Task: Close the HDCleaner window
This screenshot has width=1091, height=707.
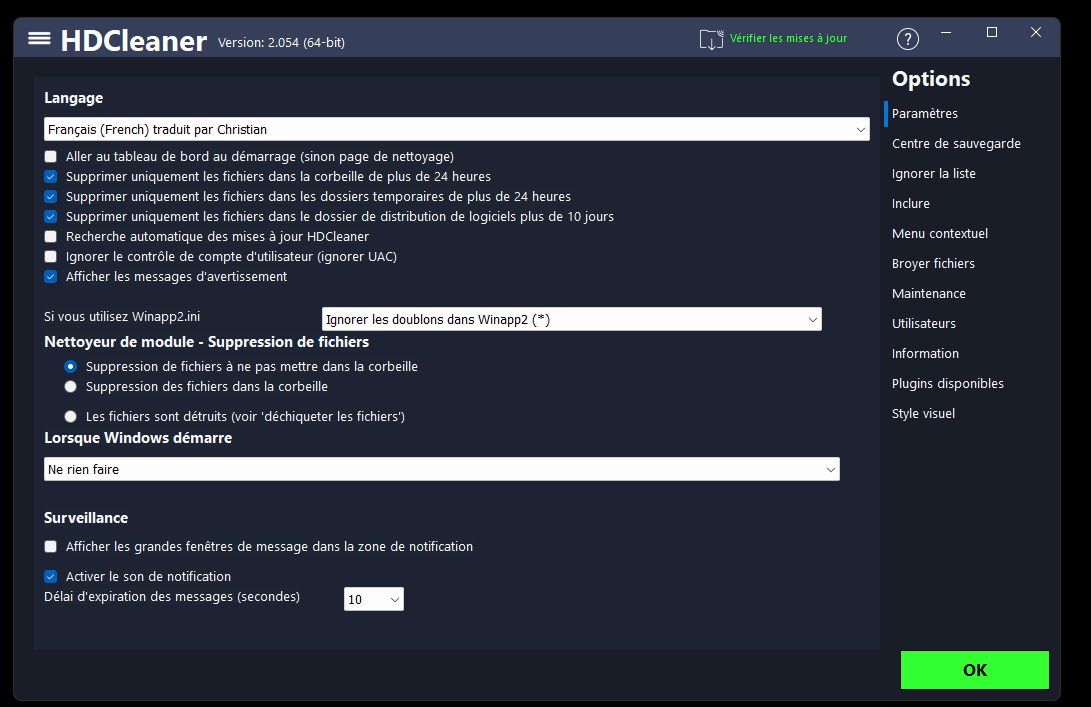Action: click(x=1036, y=33)
